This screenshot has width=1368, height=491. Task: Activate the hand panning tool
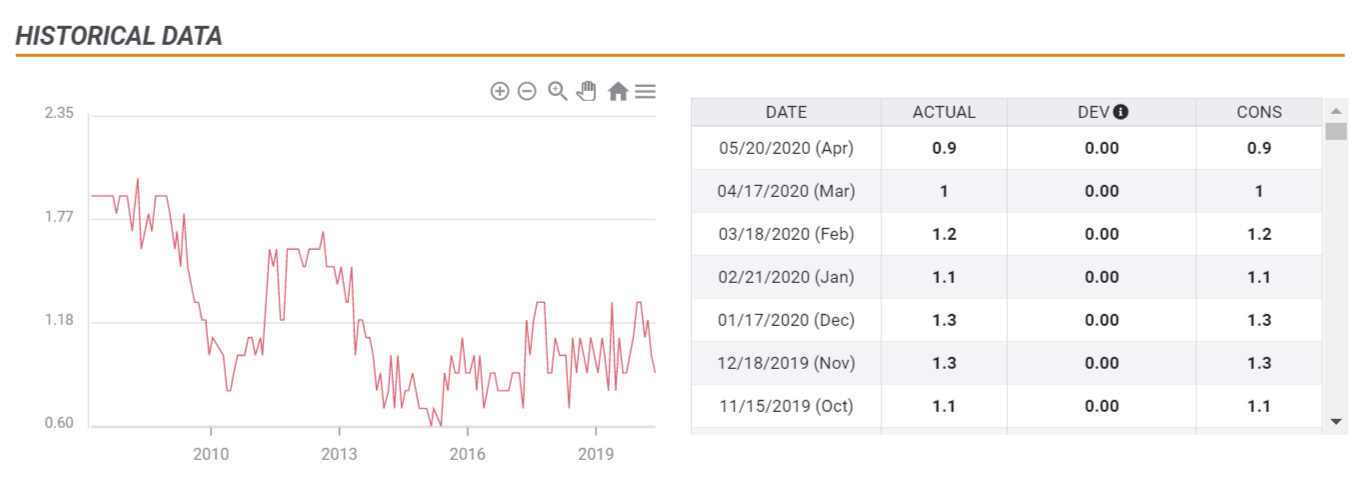pyautogui.click(x=587, y=92)
